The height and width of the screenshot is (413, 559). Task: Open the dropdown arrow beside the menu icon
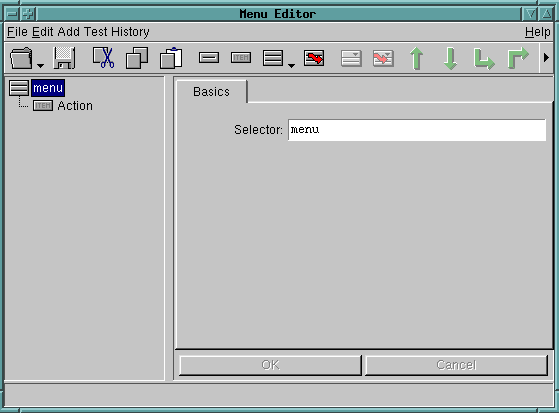[291, 66]
